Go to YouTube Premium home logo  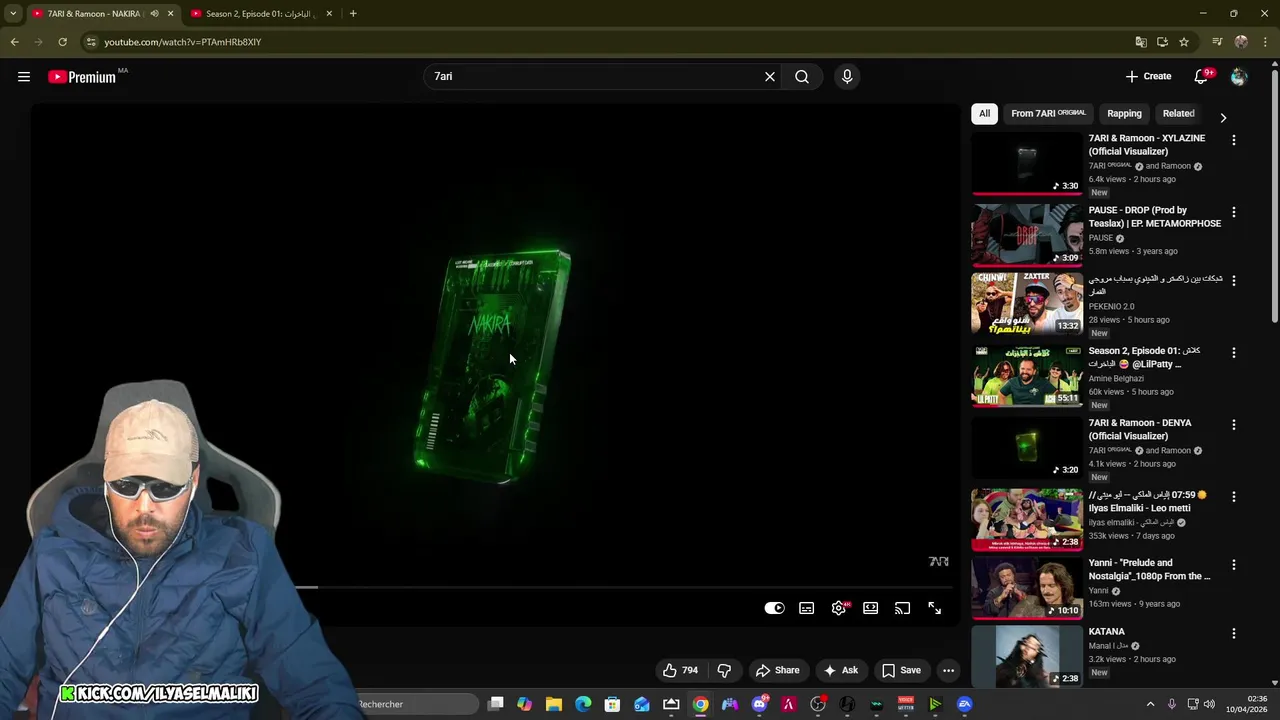82,77
